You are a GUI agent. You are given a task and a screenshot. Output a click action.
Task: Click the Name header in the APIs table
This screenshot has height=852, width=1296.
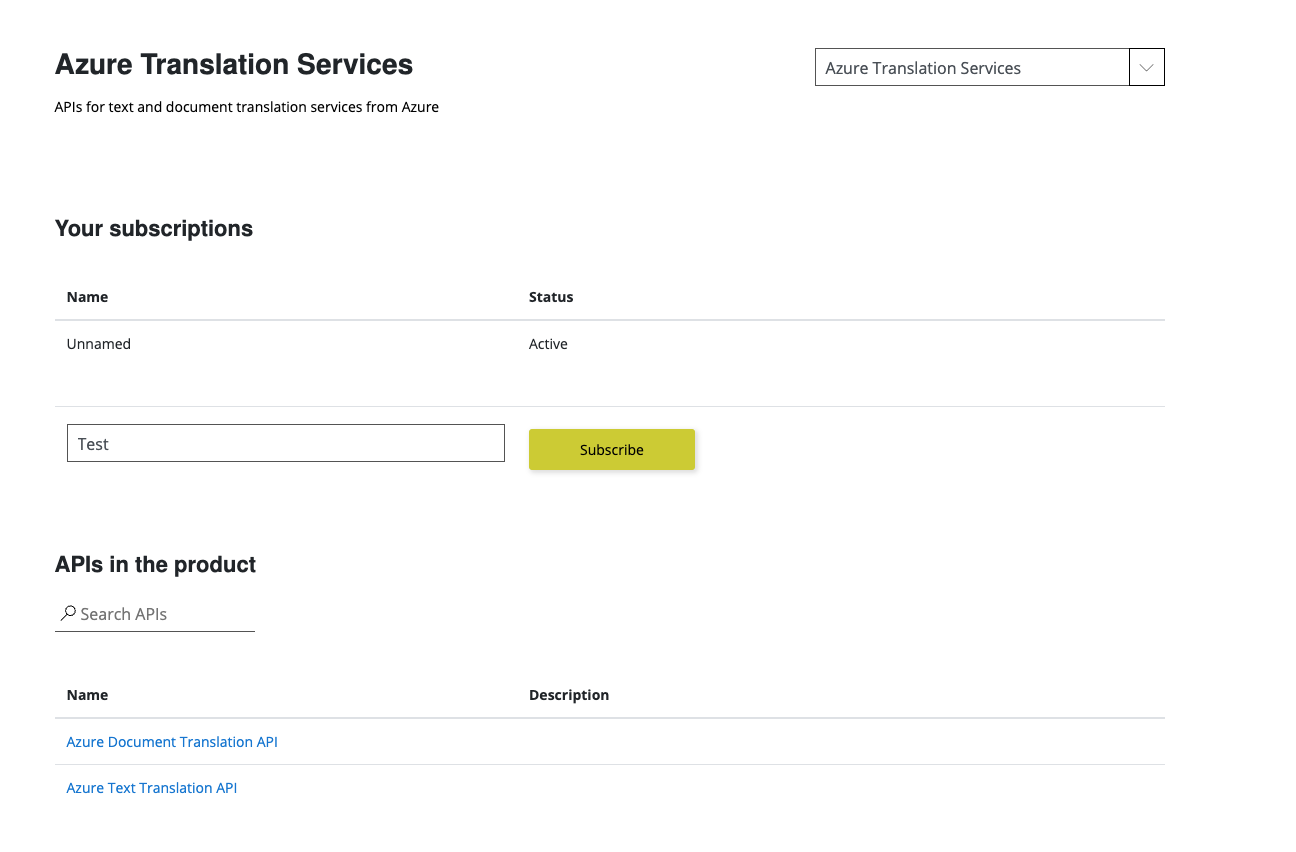87,695
